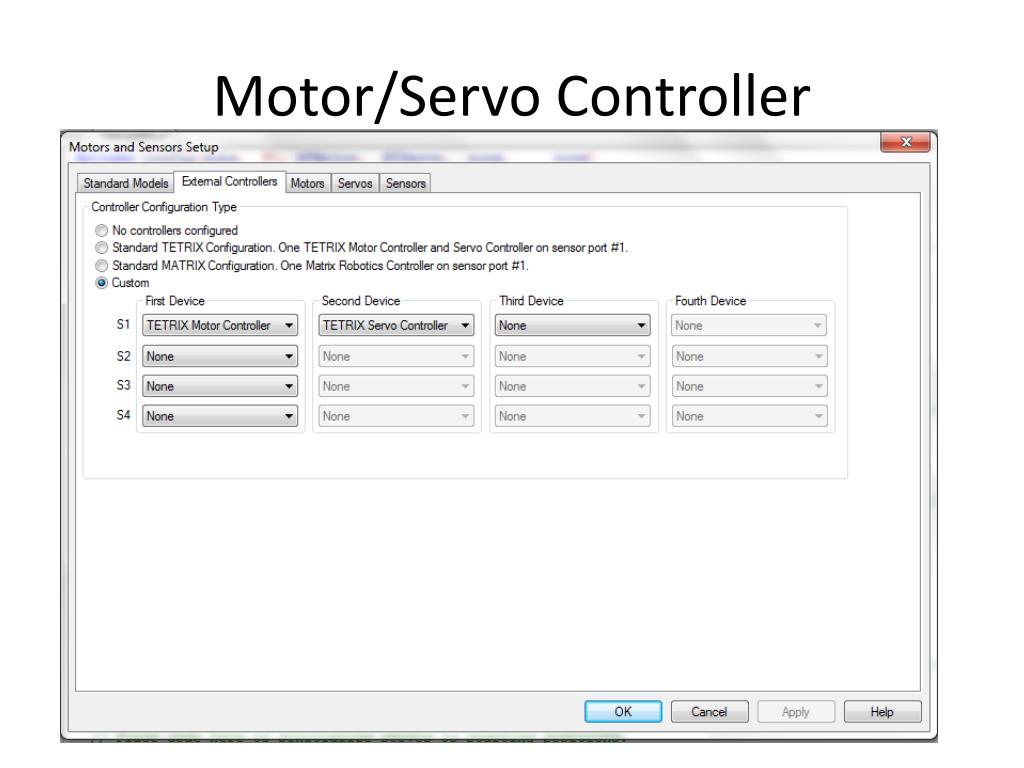Image resolution: width=1024 pixels, height=768 pixels.
Task: Click the S3 Second Device dropdown
Action: pos(396,387)
